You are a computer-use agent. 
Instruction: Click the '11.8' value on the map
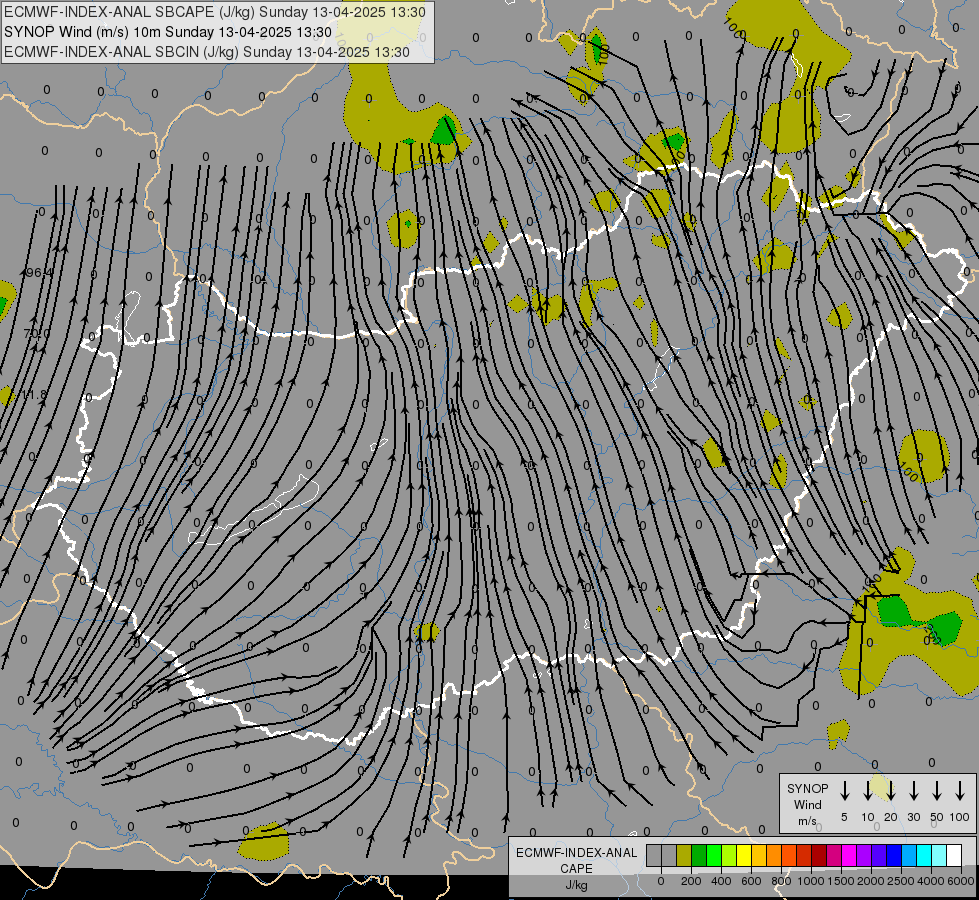(x=34, y=395)
